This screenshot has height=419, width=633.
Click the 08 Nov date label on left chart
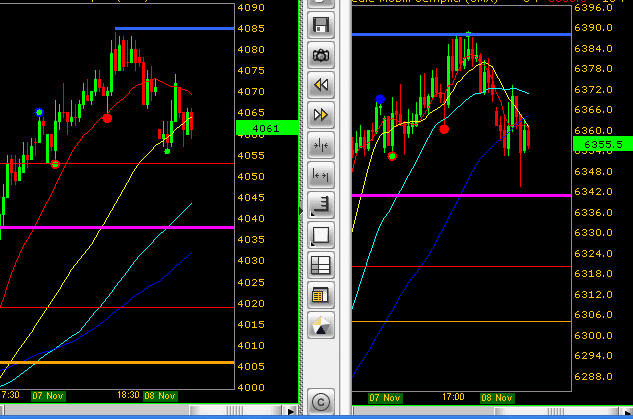[160, 396]
